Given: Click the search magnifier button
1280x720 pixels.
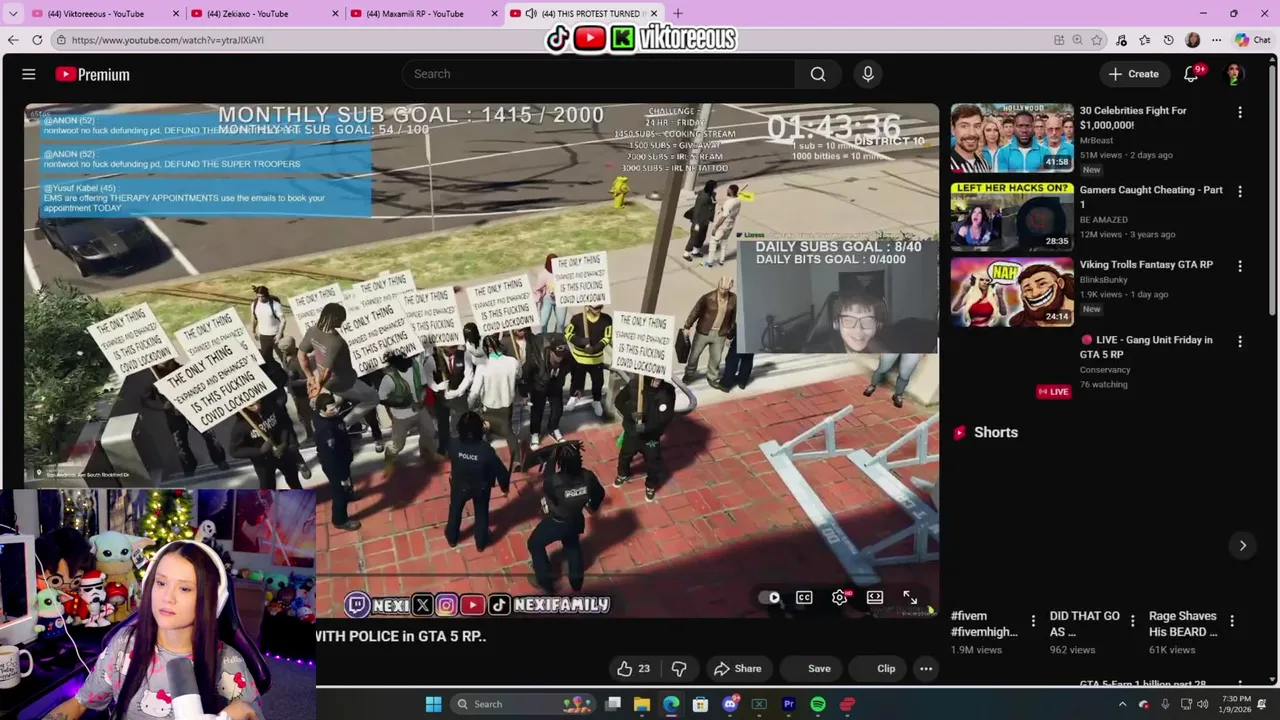Looking at the screenshot, I should coord(818,74).
